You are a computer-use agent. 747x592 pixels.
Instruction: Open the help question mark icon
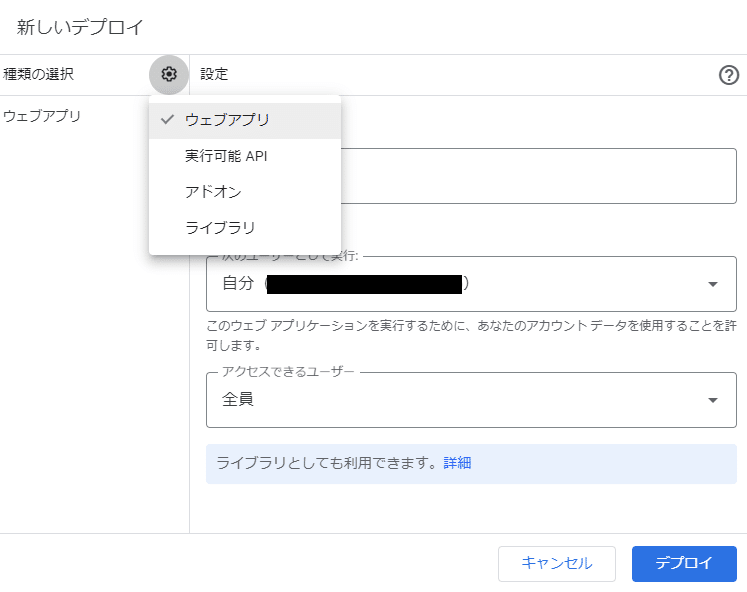pyautogui.click(x=728, y=75)
